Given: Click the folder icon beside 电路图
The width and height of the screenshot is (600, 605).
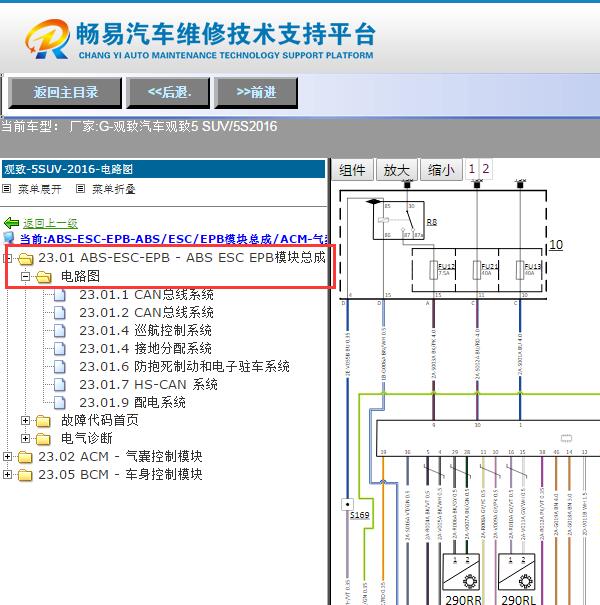Looking at the screenshot, I should pyautogui.click(x=44, y=277).
